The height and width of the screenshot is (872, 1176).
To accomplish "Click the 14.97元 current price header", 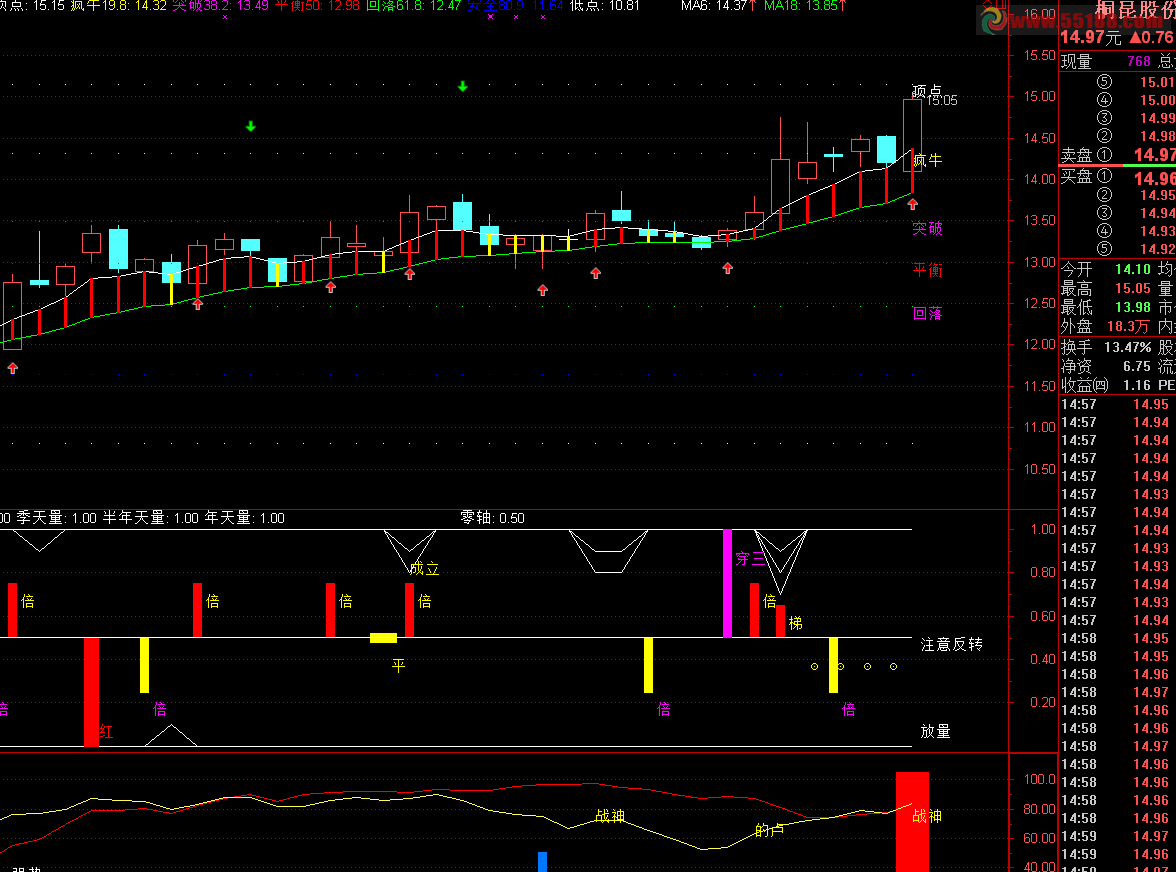I will coord(1090,37).
